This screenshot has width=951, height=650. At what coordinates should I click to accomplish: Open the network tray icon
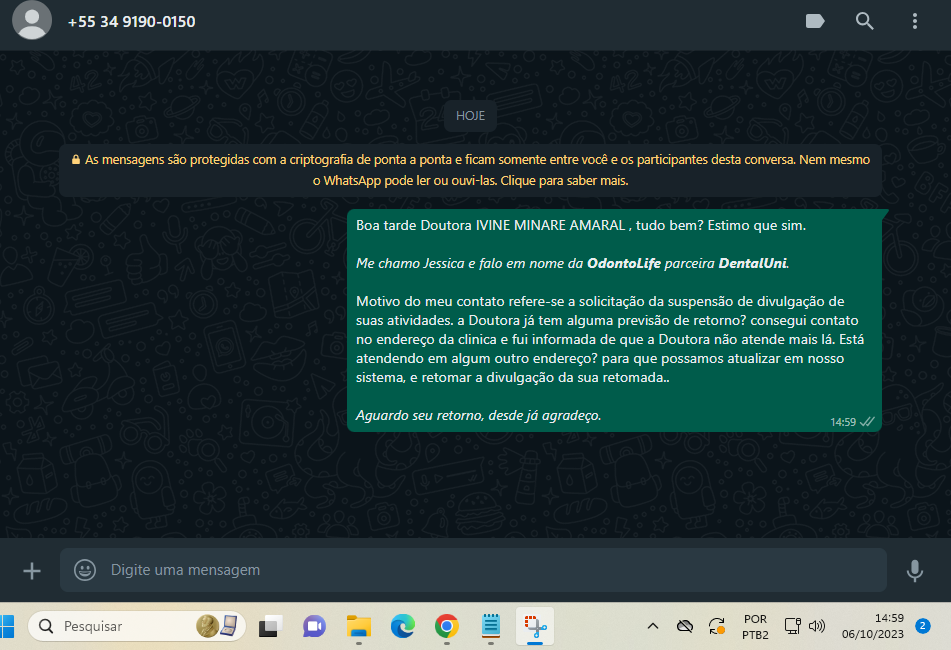pyautogui.click(x=792, y=626)
